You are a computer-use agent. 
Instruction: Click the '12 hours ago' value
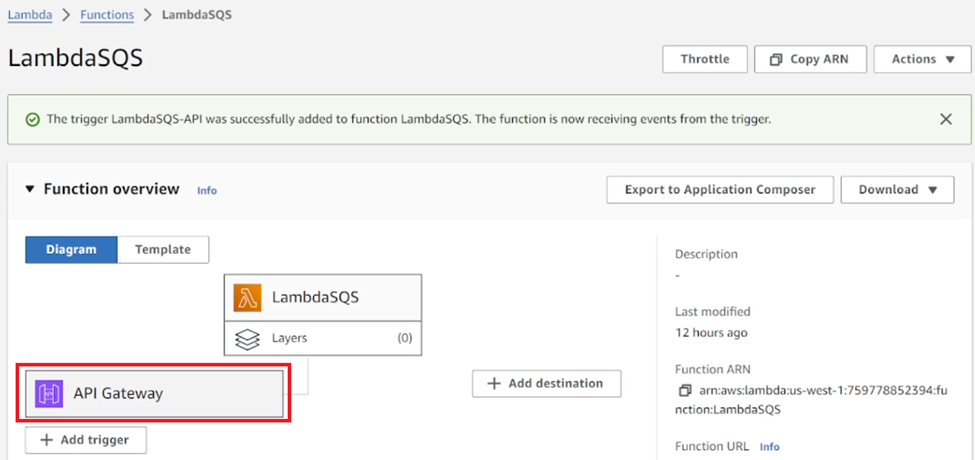[x=711, y=333]
